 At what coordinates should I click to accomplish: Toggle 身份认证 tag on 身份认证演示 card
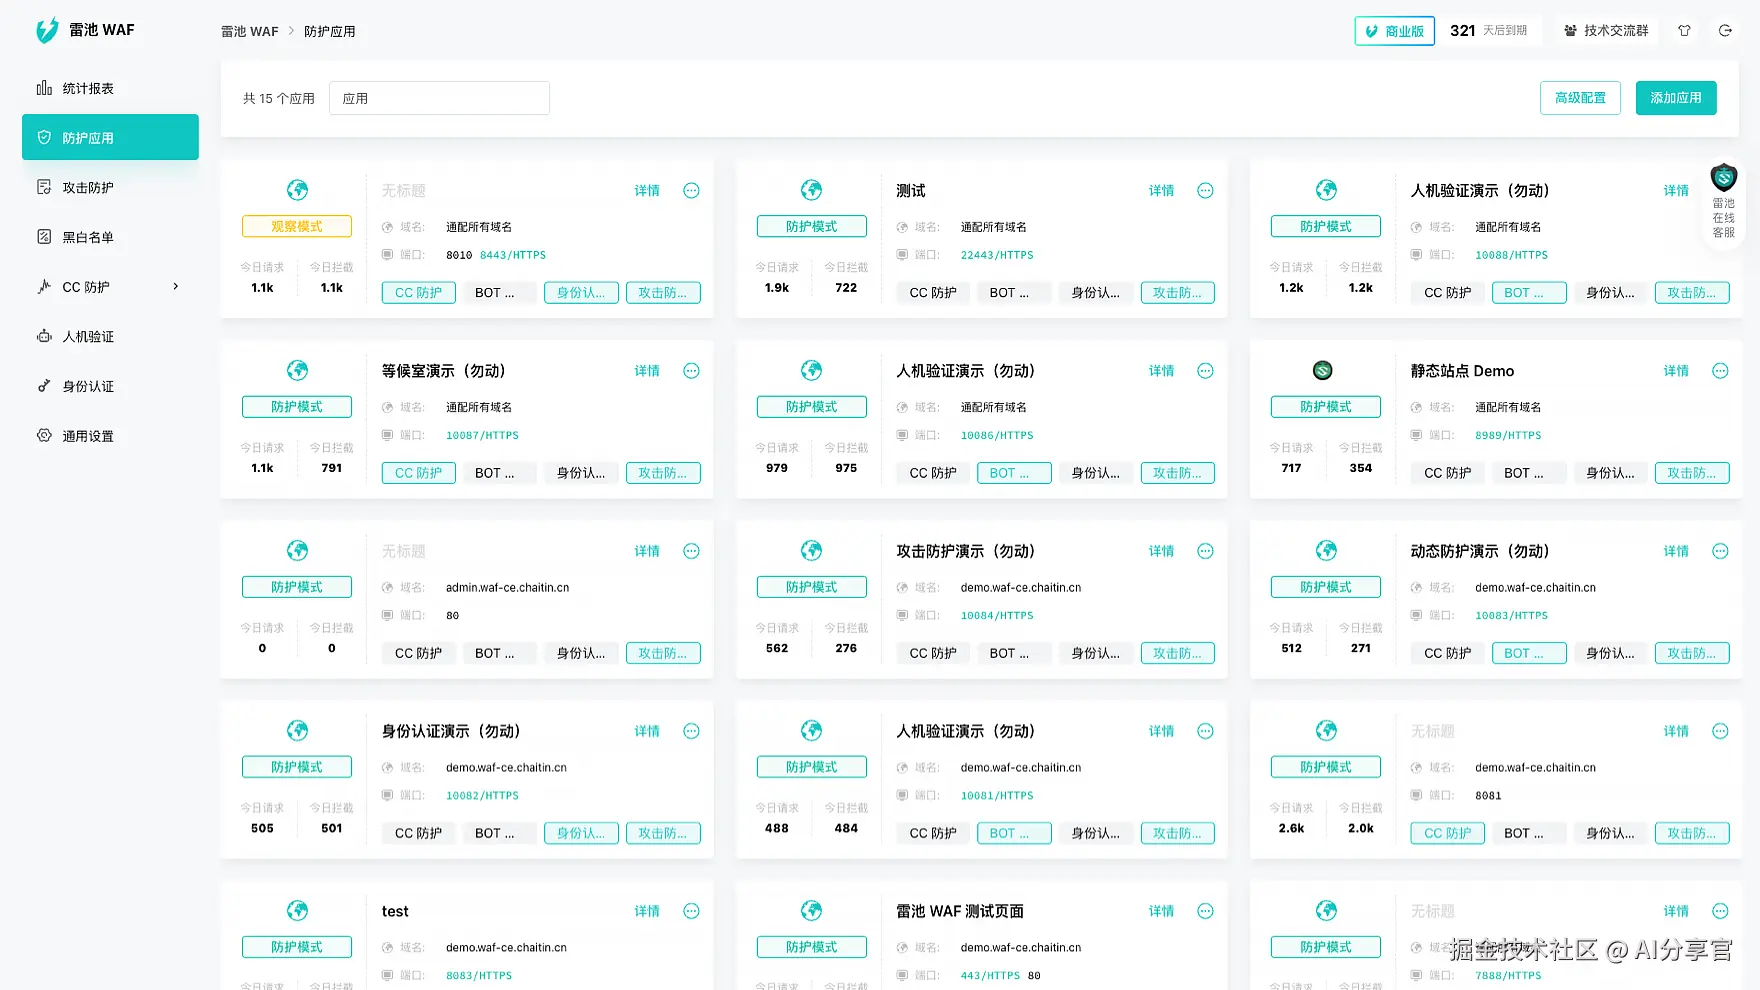click(581, 833)
